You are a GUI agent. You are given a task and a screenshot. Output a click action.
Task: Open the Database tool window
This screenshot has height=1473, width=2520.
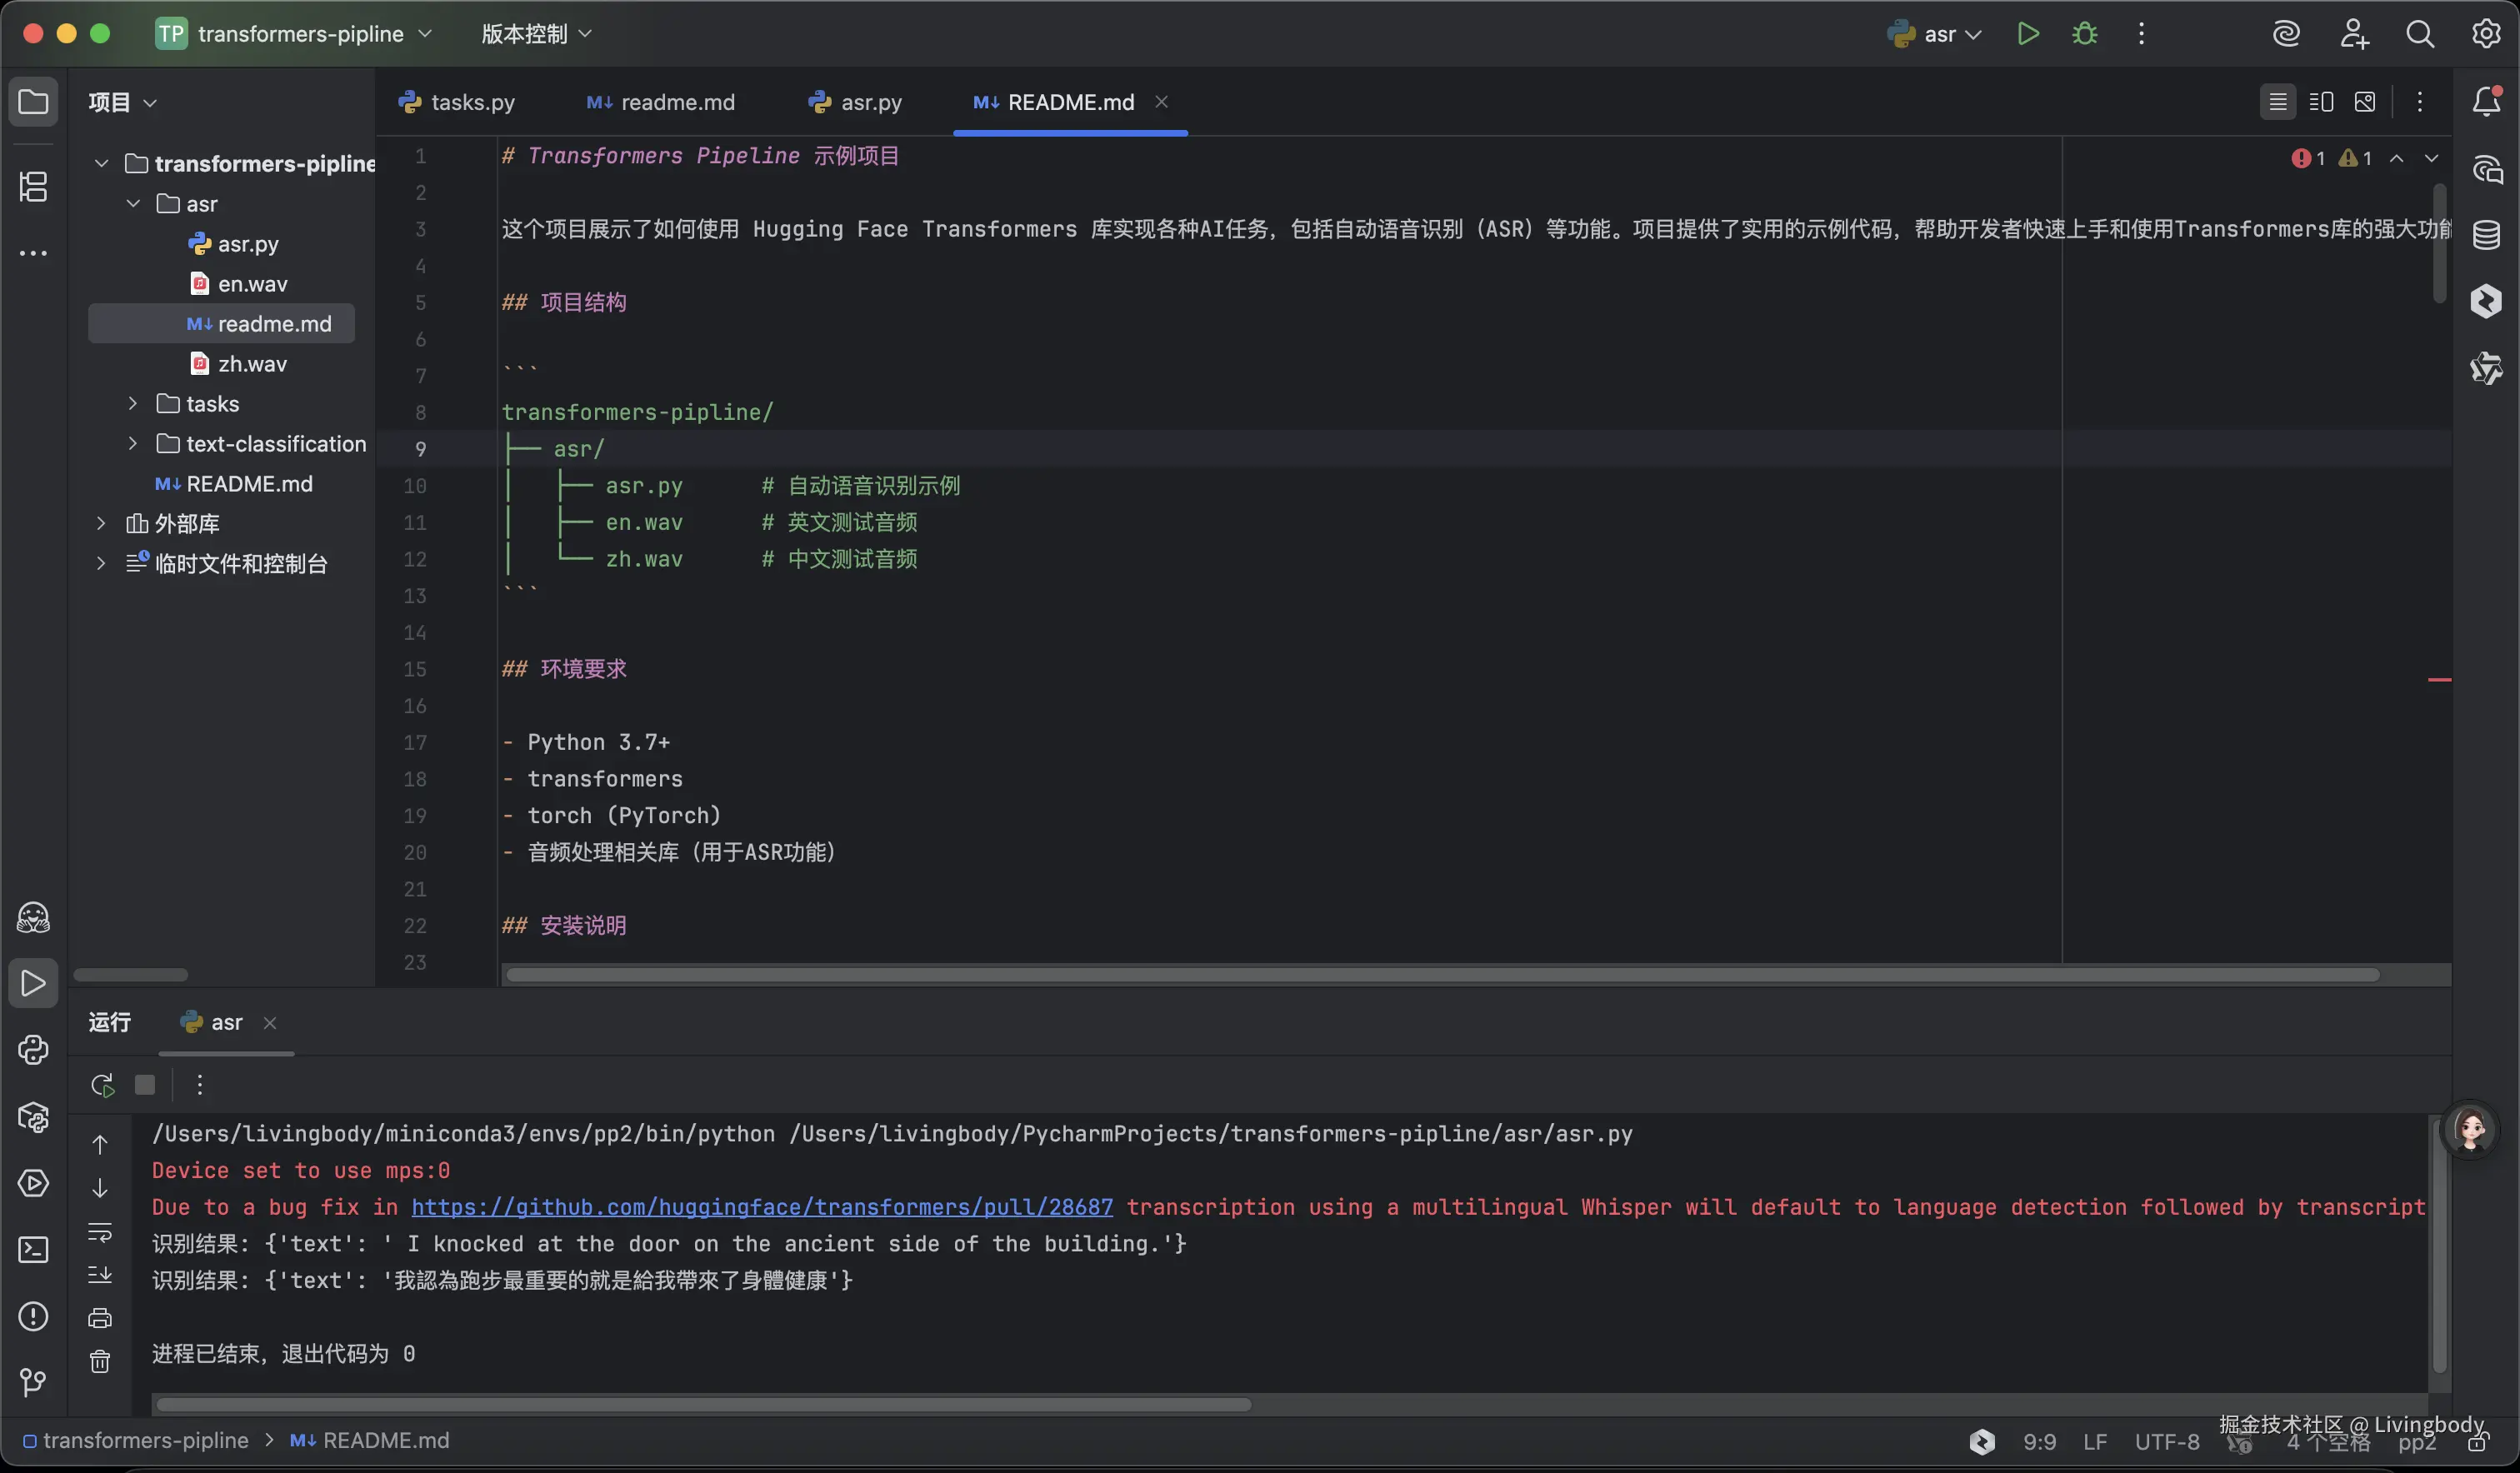click(x=2487, y=235)
